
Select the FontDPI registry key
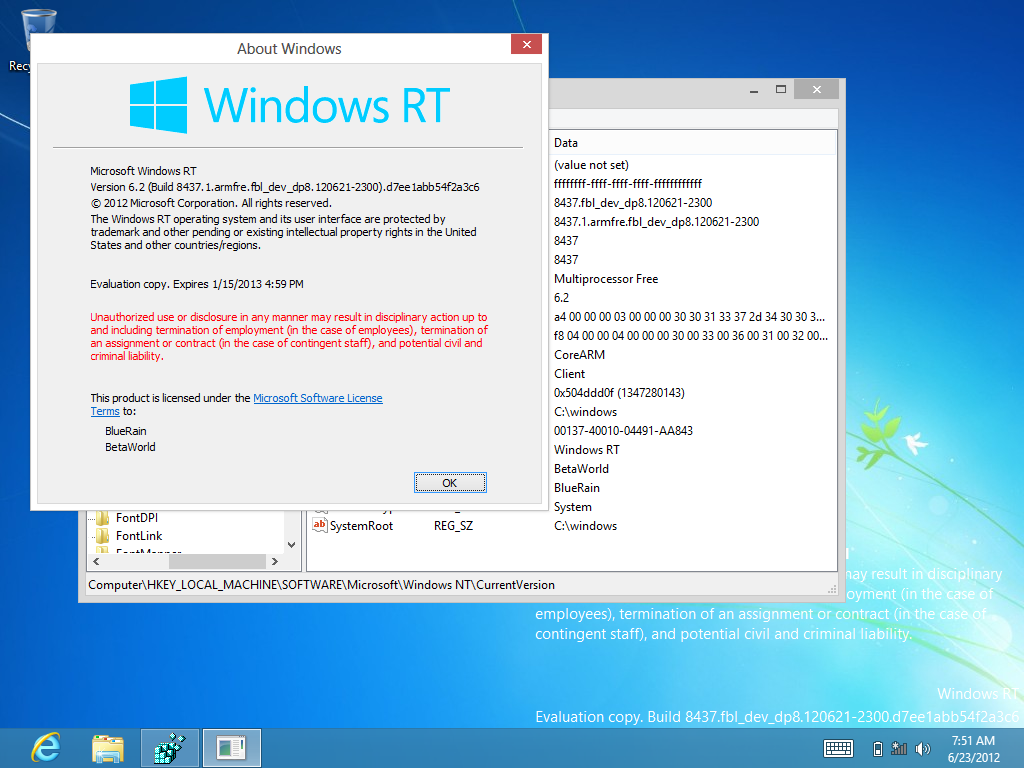tap(136, 518)
